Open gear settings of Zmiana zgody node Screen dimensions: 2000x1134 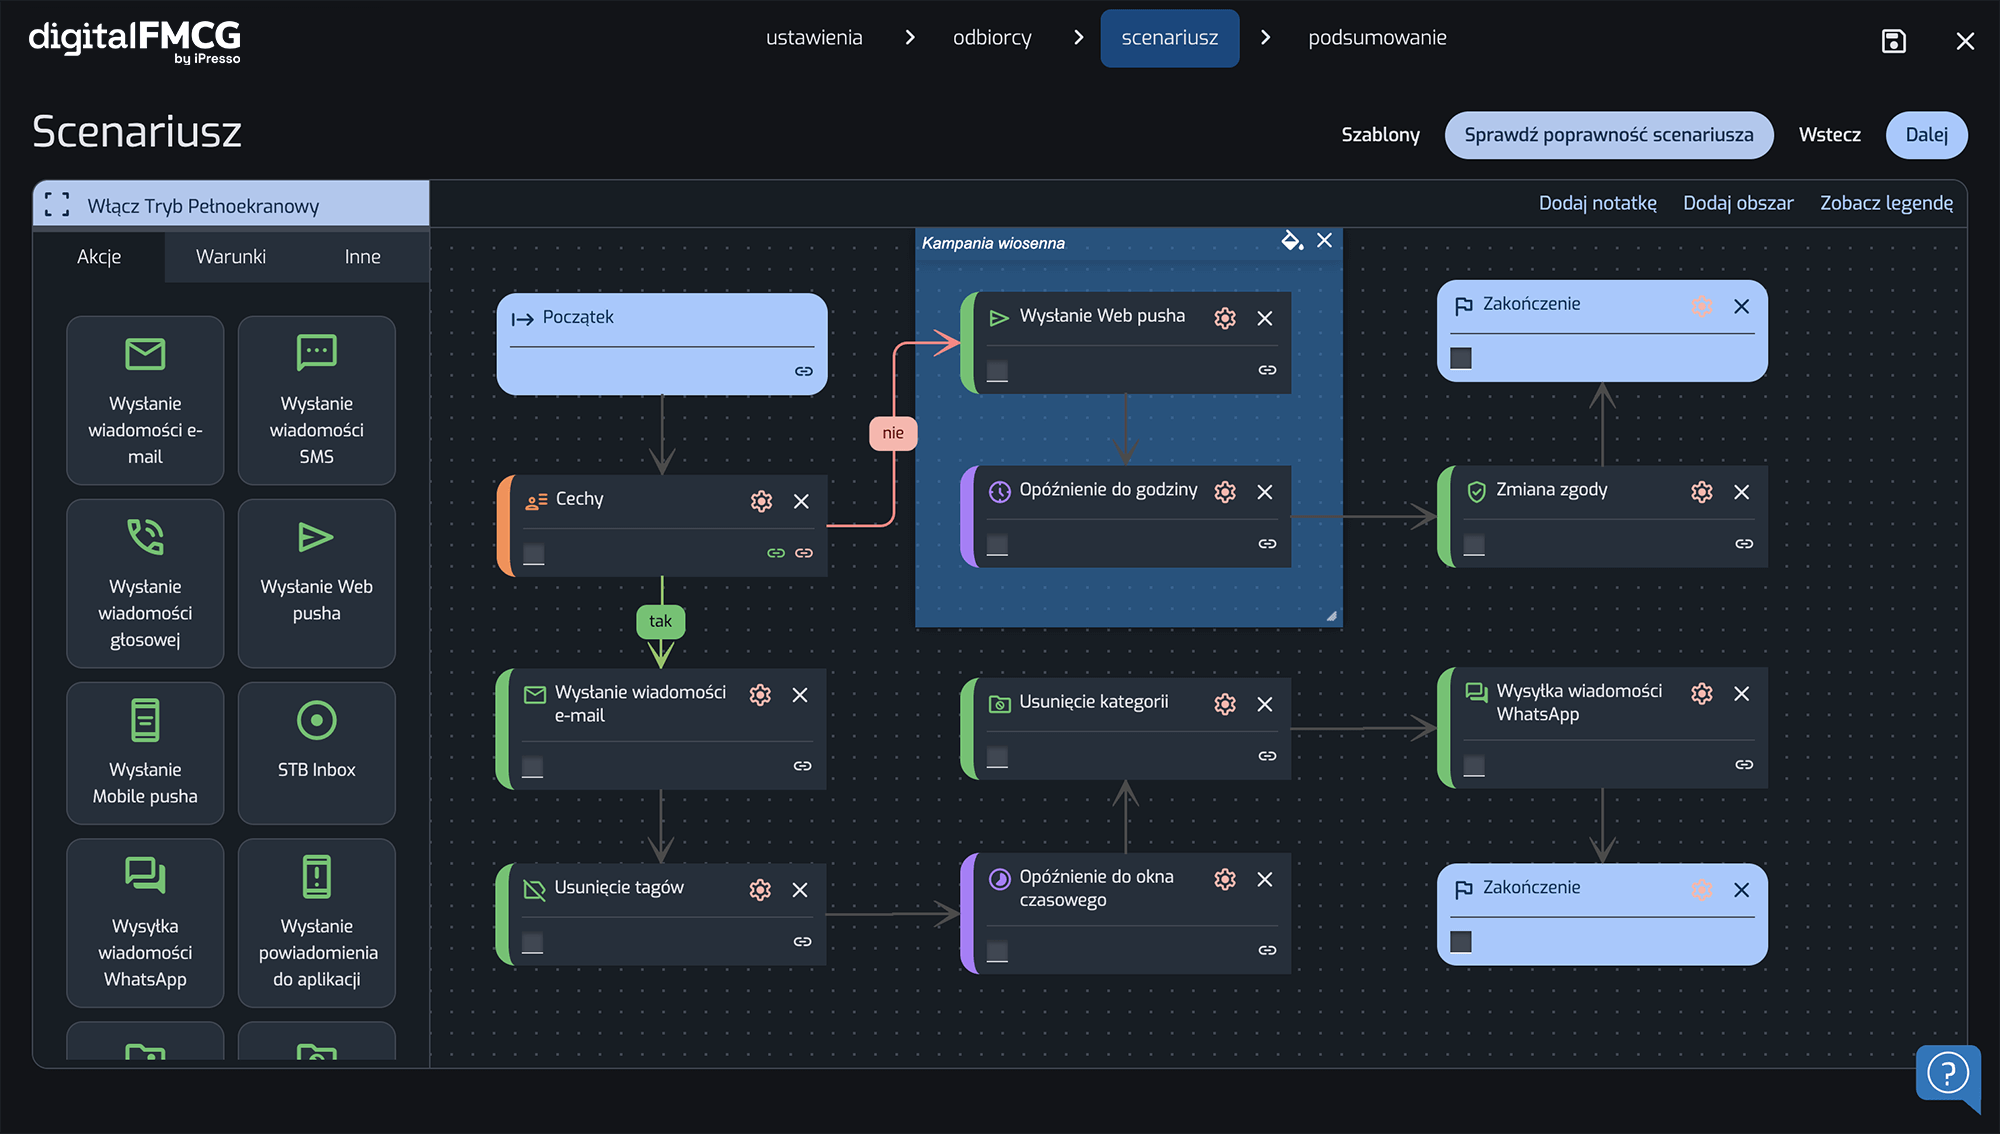click(x=1701, y=492)
